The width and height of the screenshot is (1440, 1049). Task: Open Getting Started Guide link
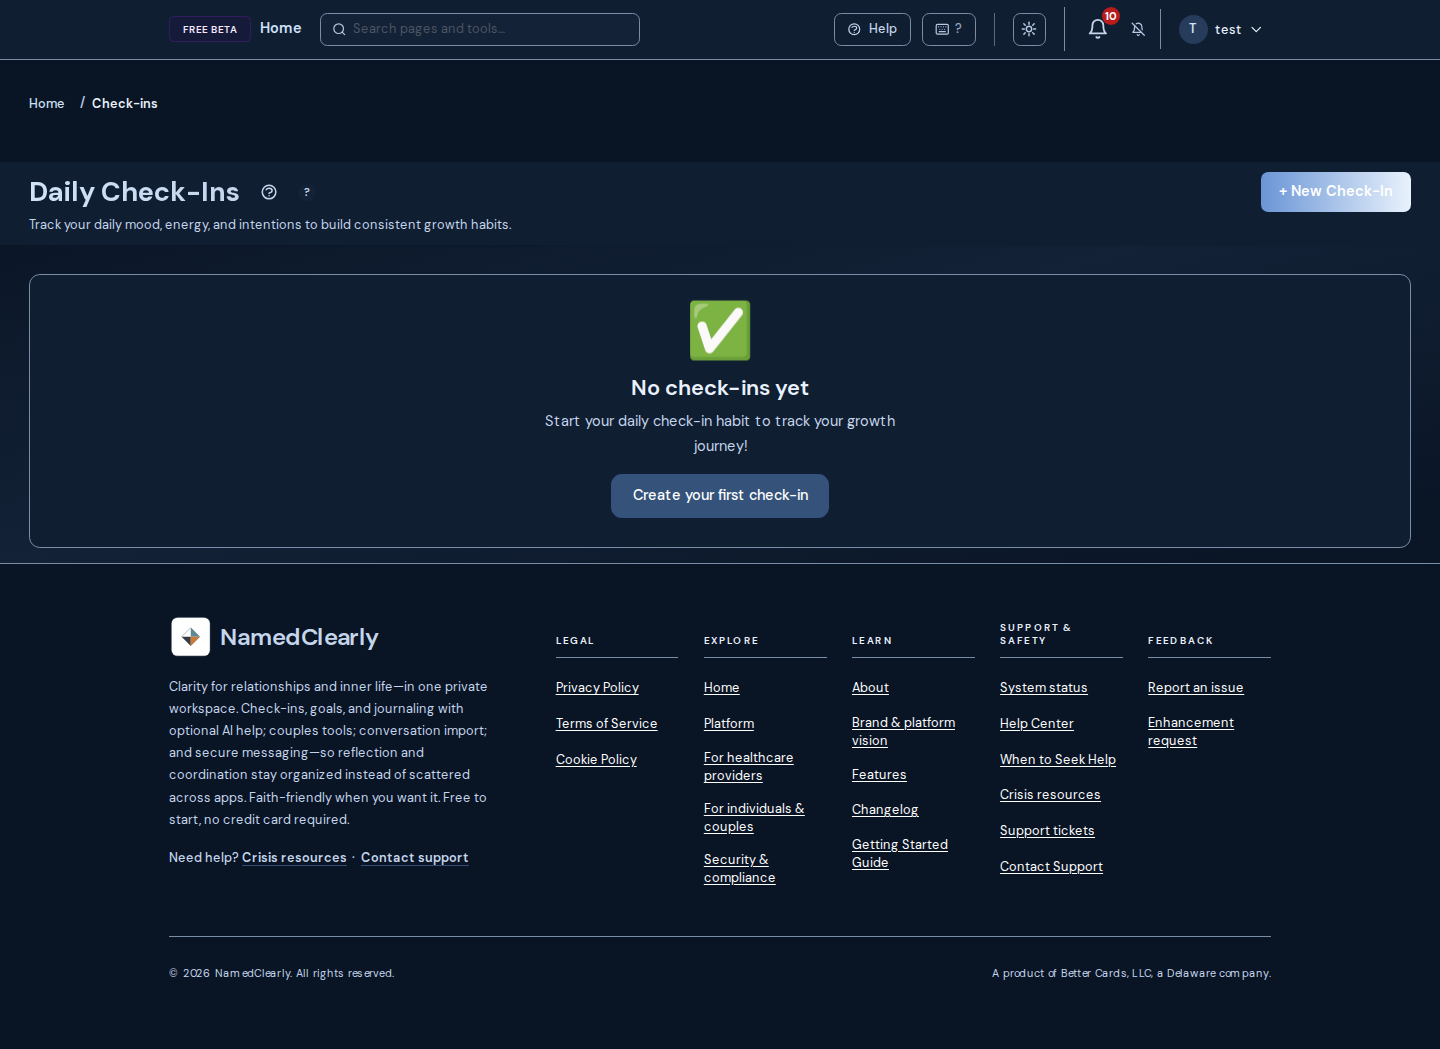pyautogui.click(x=900, y=854)
